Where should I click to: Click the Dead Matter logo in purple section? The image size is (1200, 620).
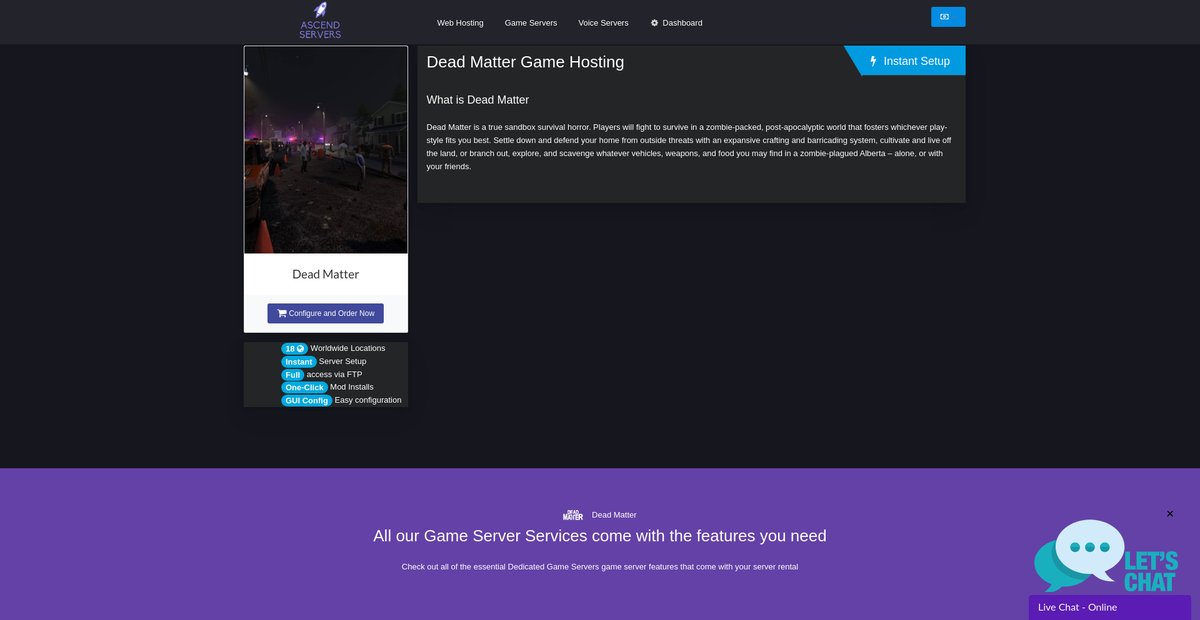[573, 515]
